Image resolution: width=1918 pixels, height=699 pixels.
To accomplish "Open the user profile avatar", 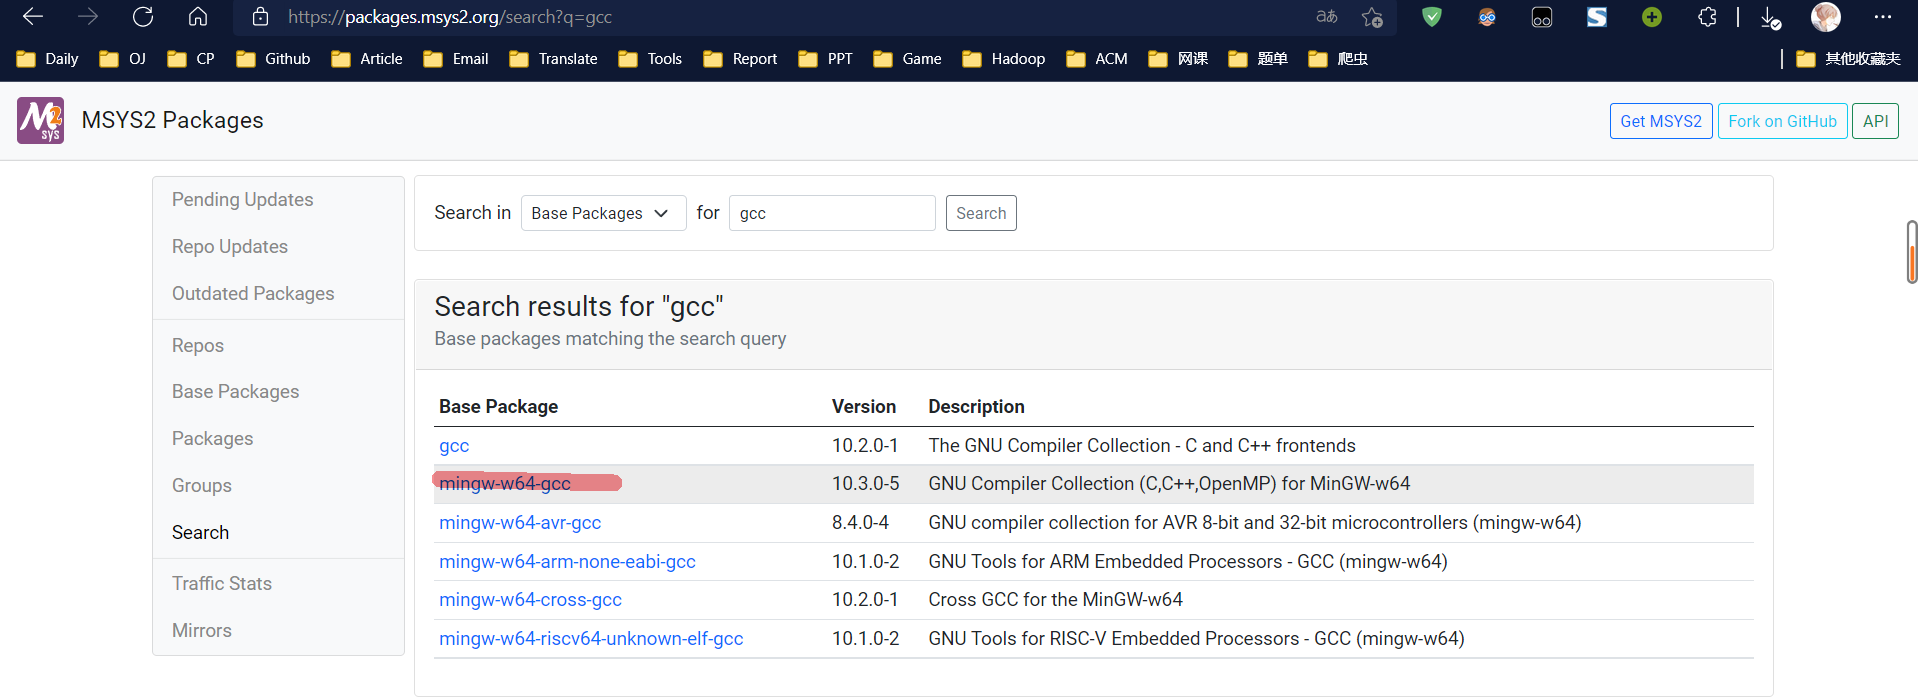I will tap(1826, 17).
